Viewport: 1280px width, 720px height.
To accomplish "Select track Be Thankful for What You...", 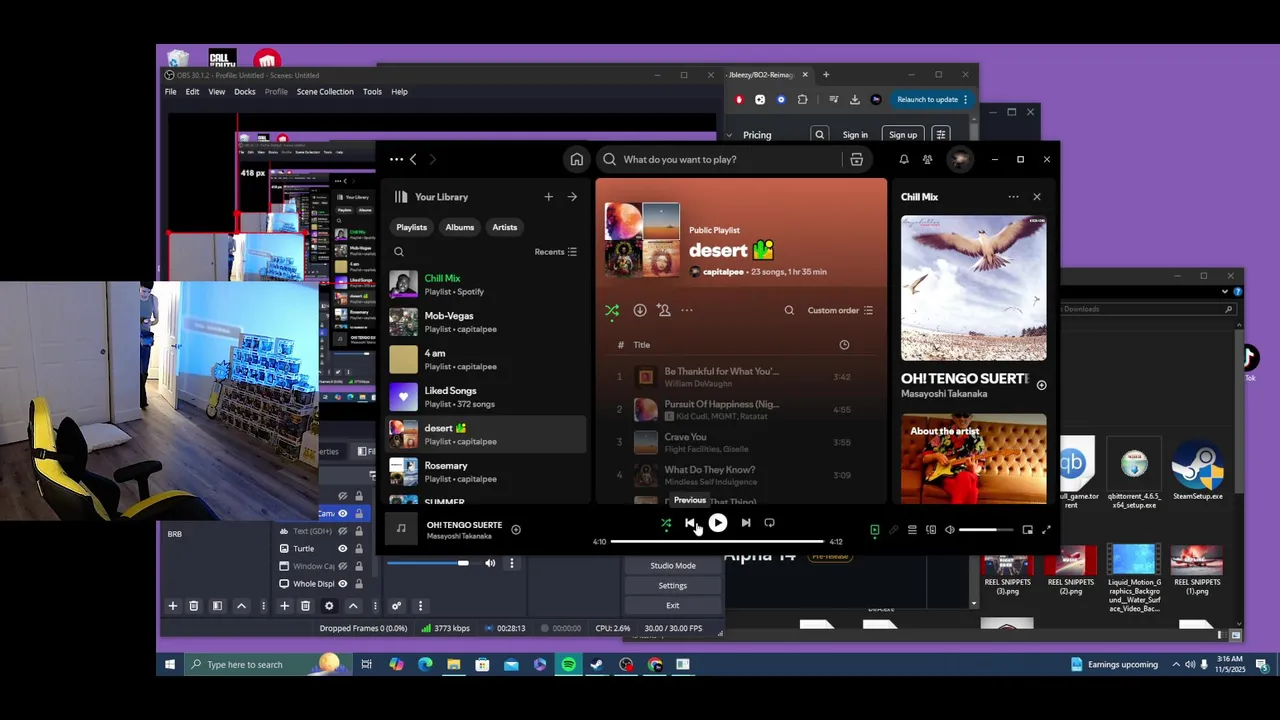I will point(740,377).
